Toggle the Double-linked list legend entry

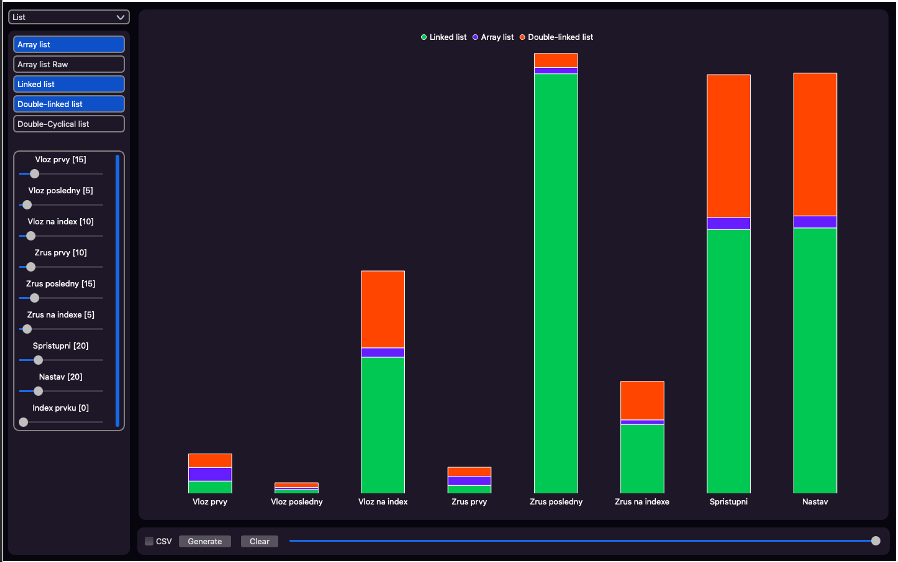tap(556, 37)
